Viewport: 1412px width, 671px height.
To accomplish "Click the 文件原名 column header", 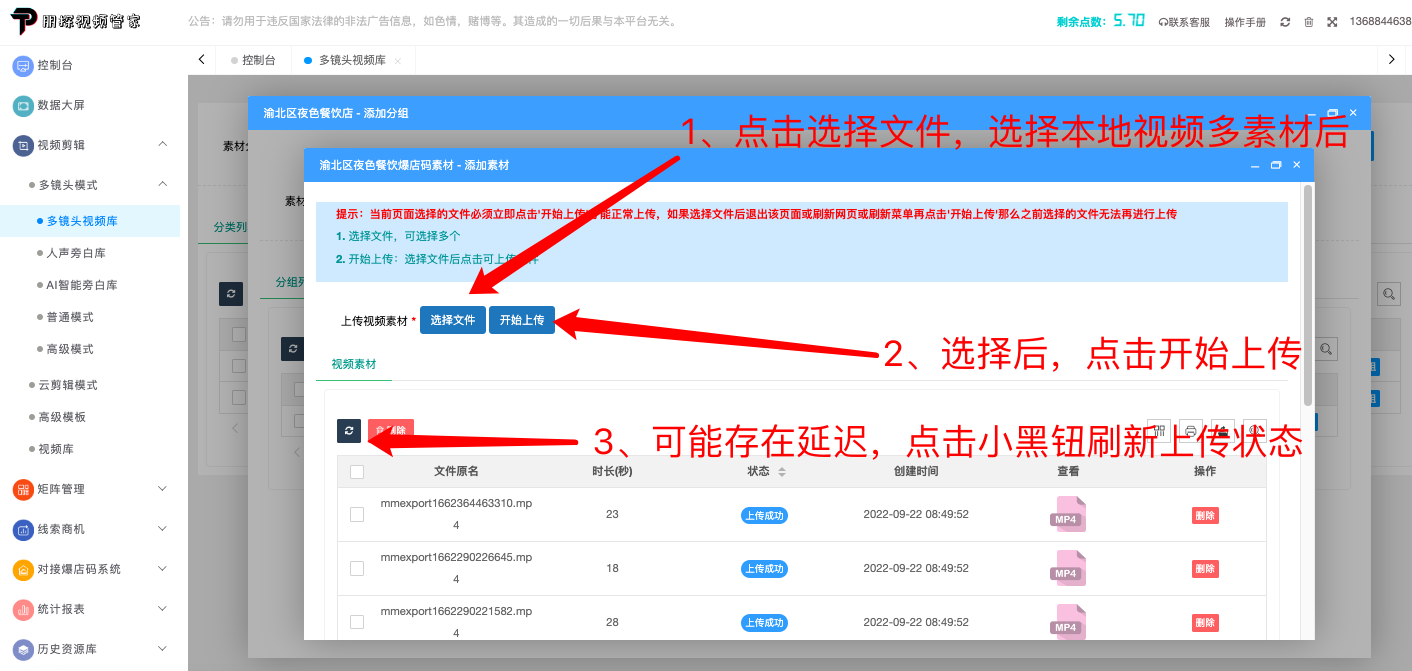I will tap(456, 471).
